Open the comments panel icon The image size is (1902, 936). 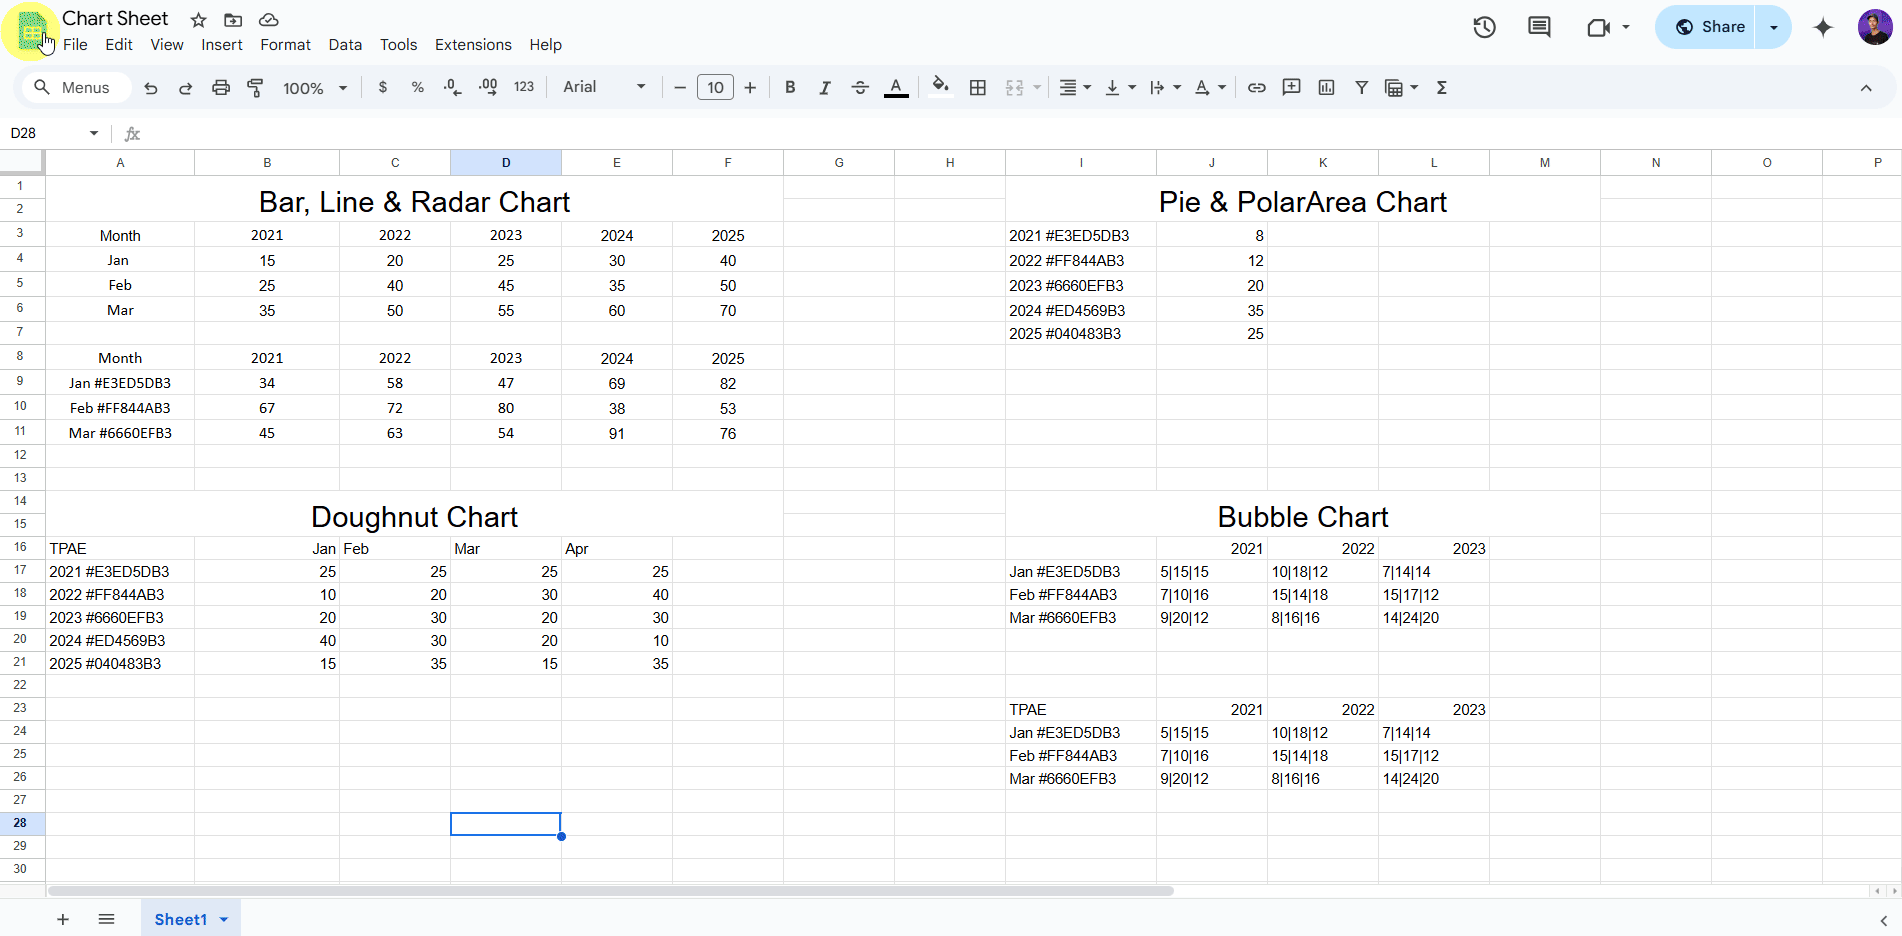point(1539,27)
